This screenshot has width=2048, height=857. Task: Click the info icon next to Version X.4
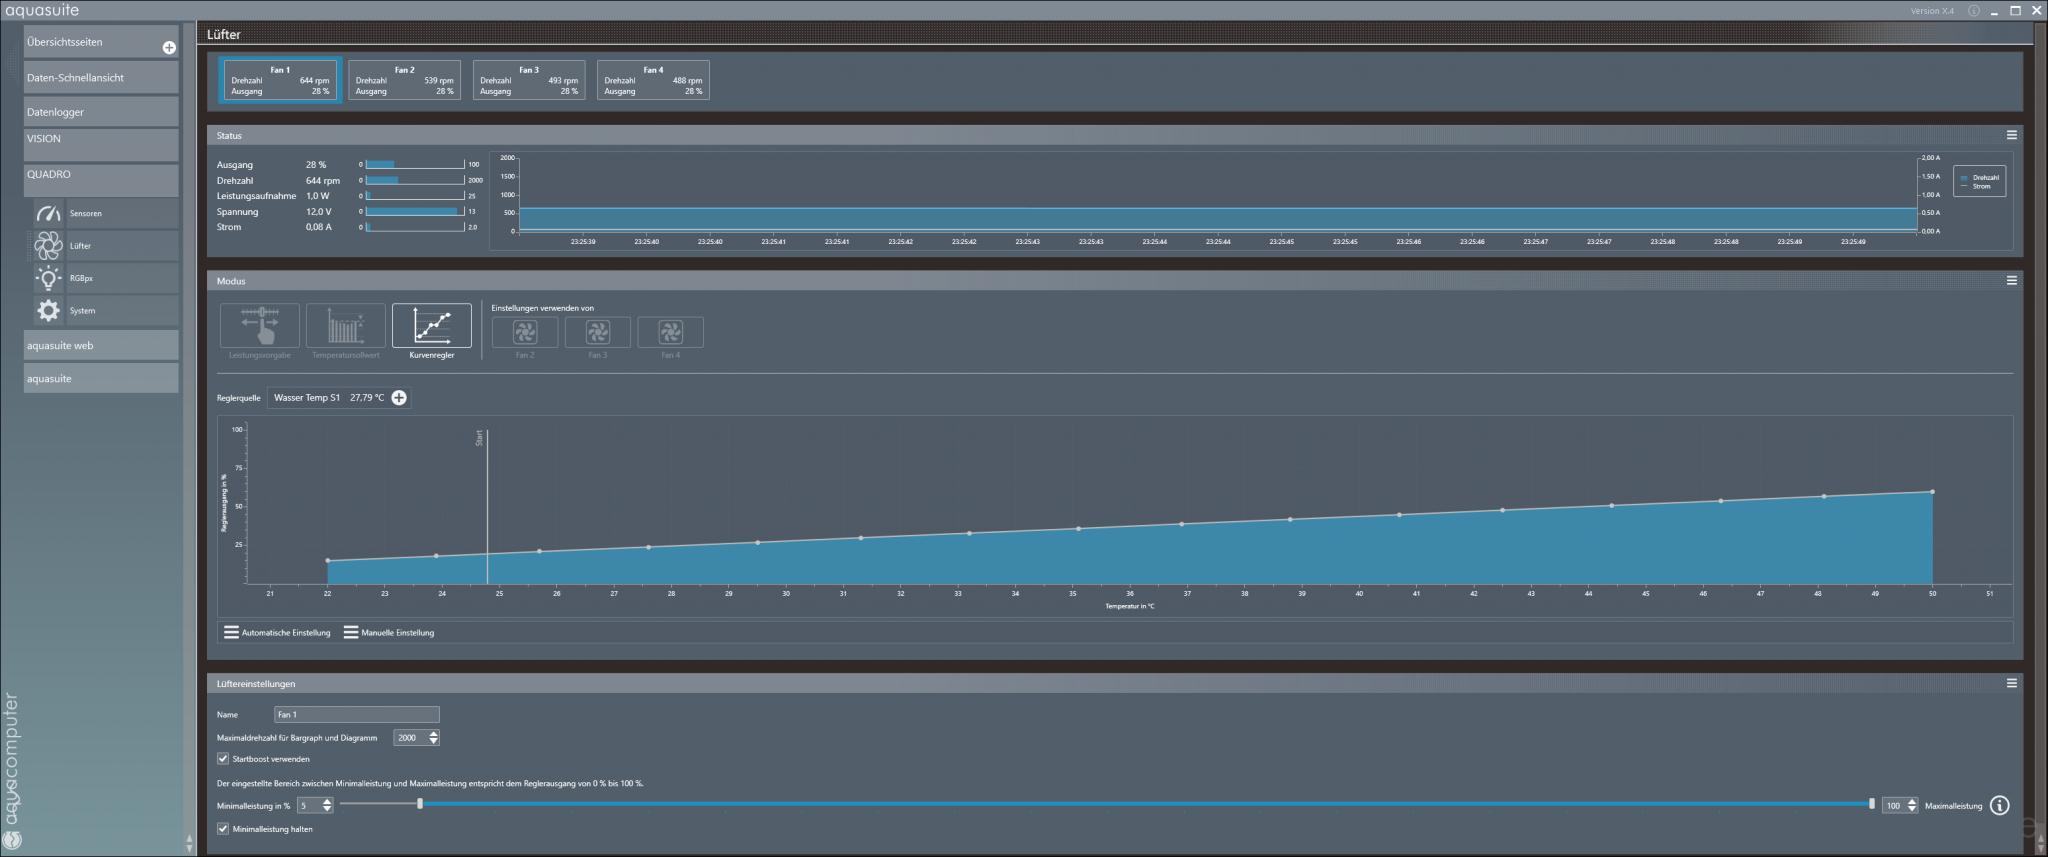(x=1974, y=11)
